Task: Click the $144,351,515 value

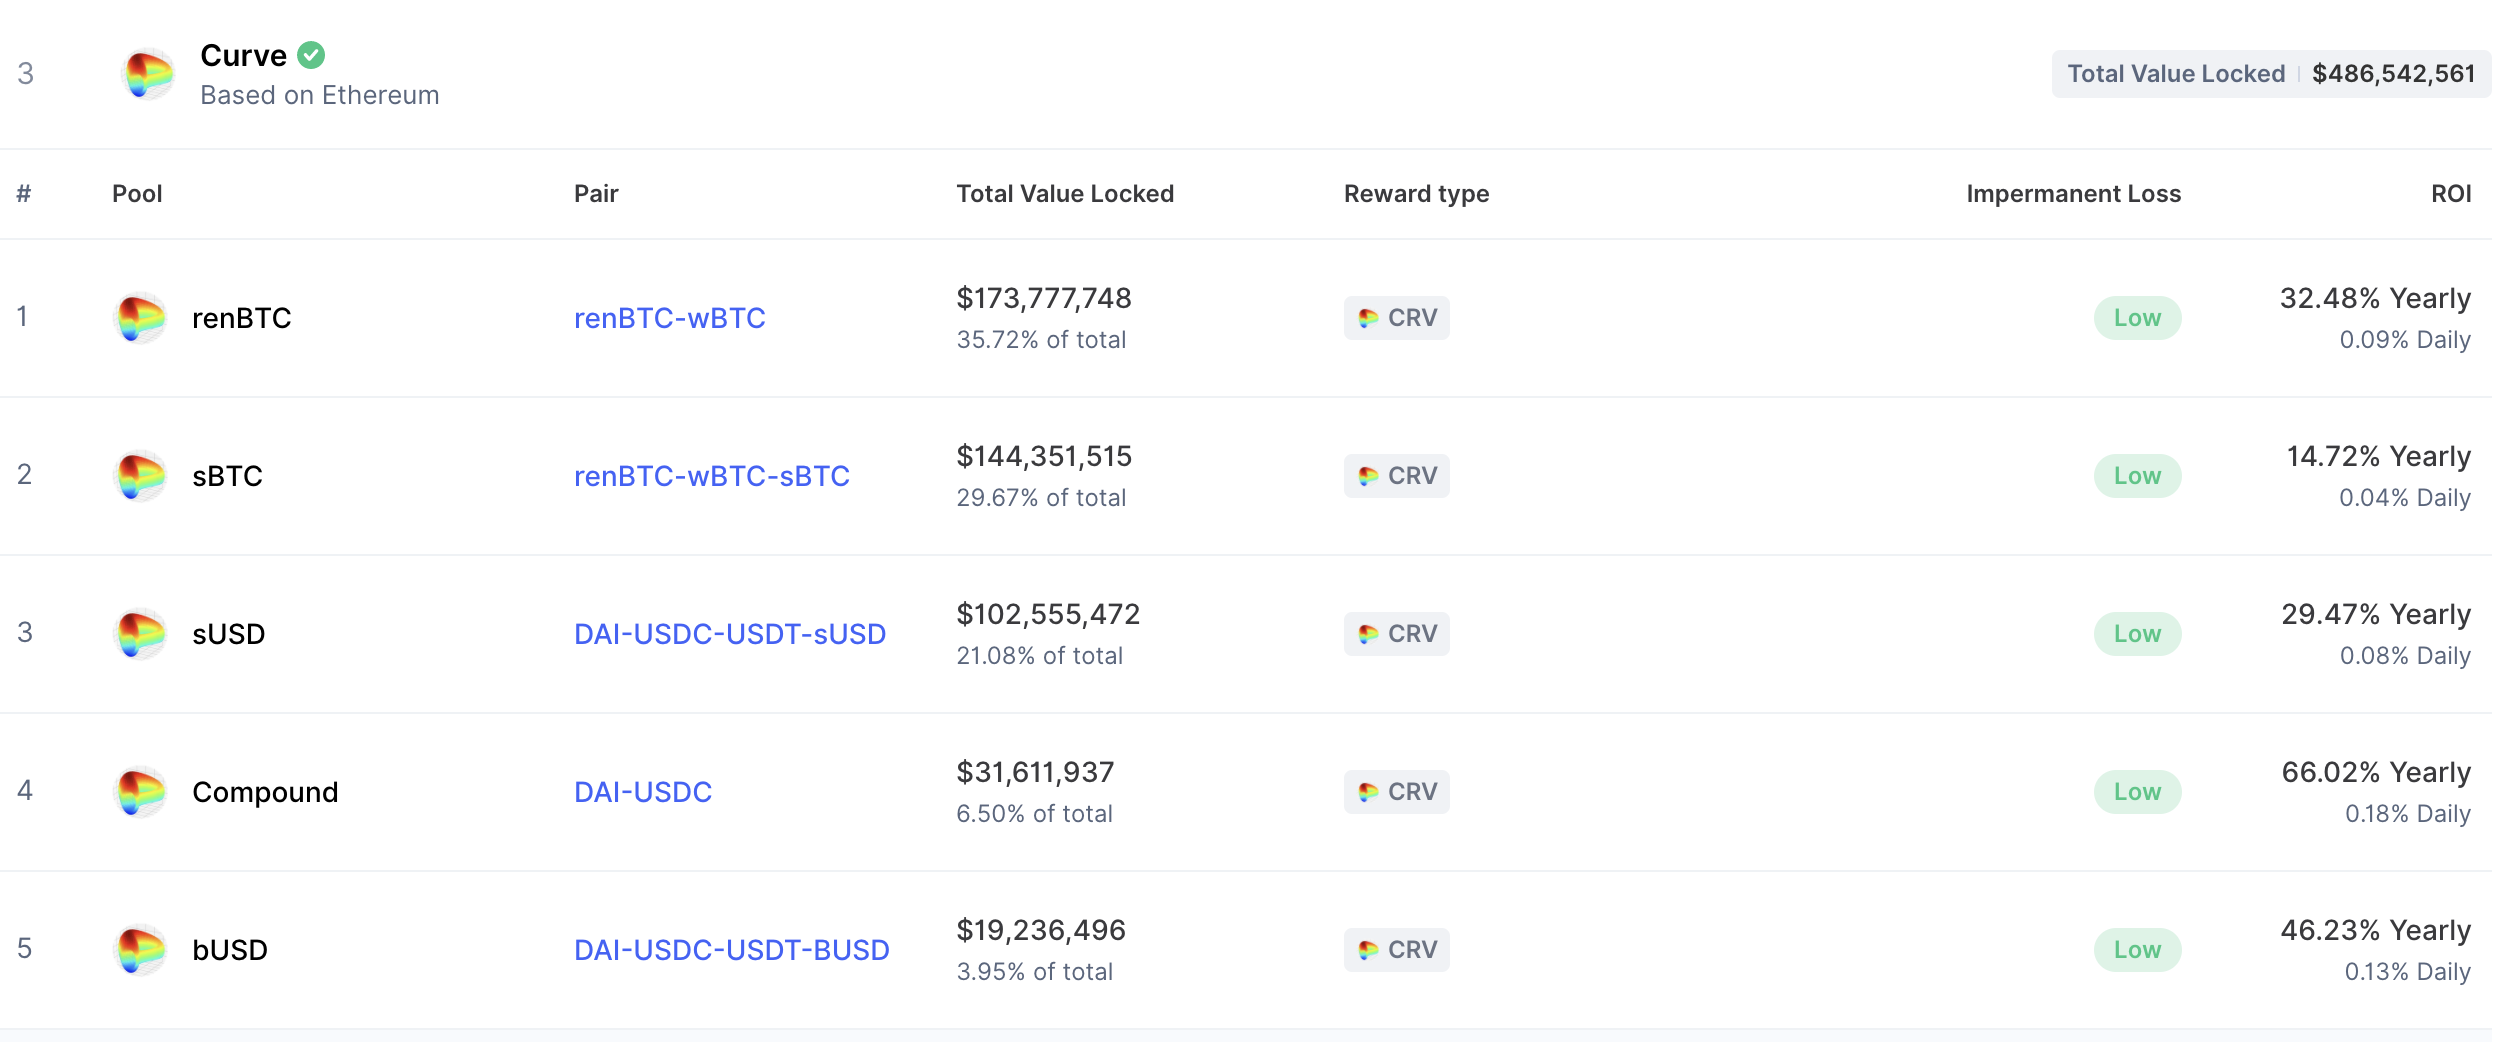Action: point(1044,456)
